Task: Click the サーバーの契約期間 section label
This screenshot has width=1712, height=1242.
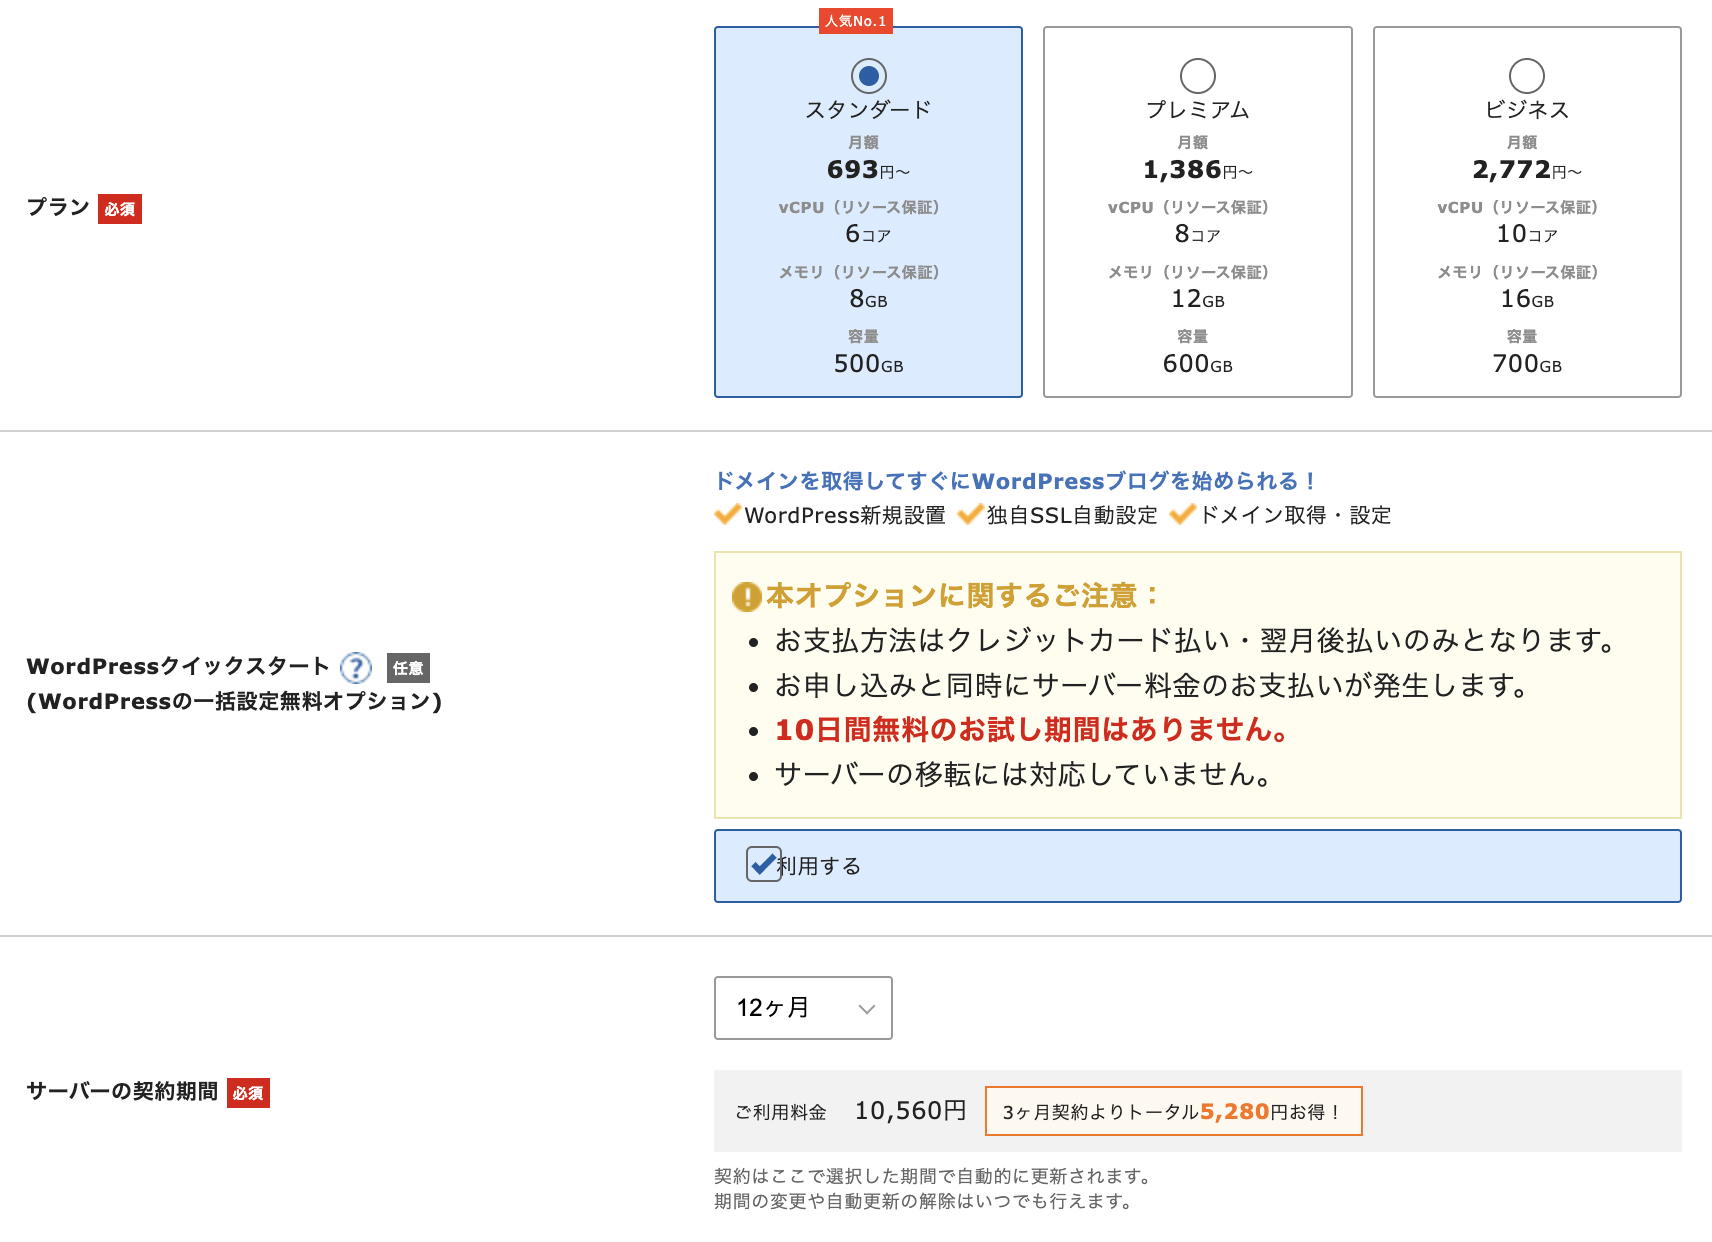Action: pyautogui.click(x=122, y=1092)
